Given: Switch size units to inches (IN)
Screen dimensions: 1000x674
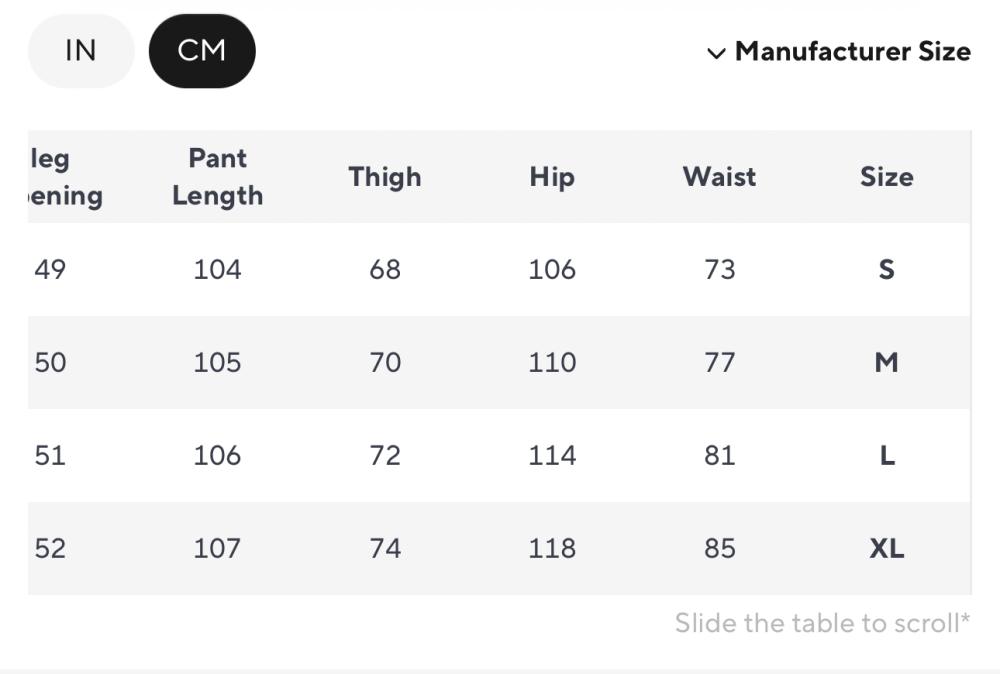Looking at the screenshot, I should click(x=80, y=51).
